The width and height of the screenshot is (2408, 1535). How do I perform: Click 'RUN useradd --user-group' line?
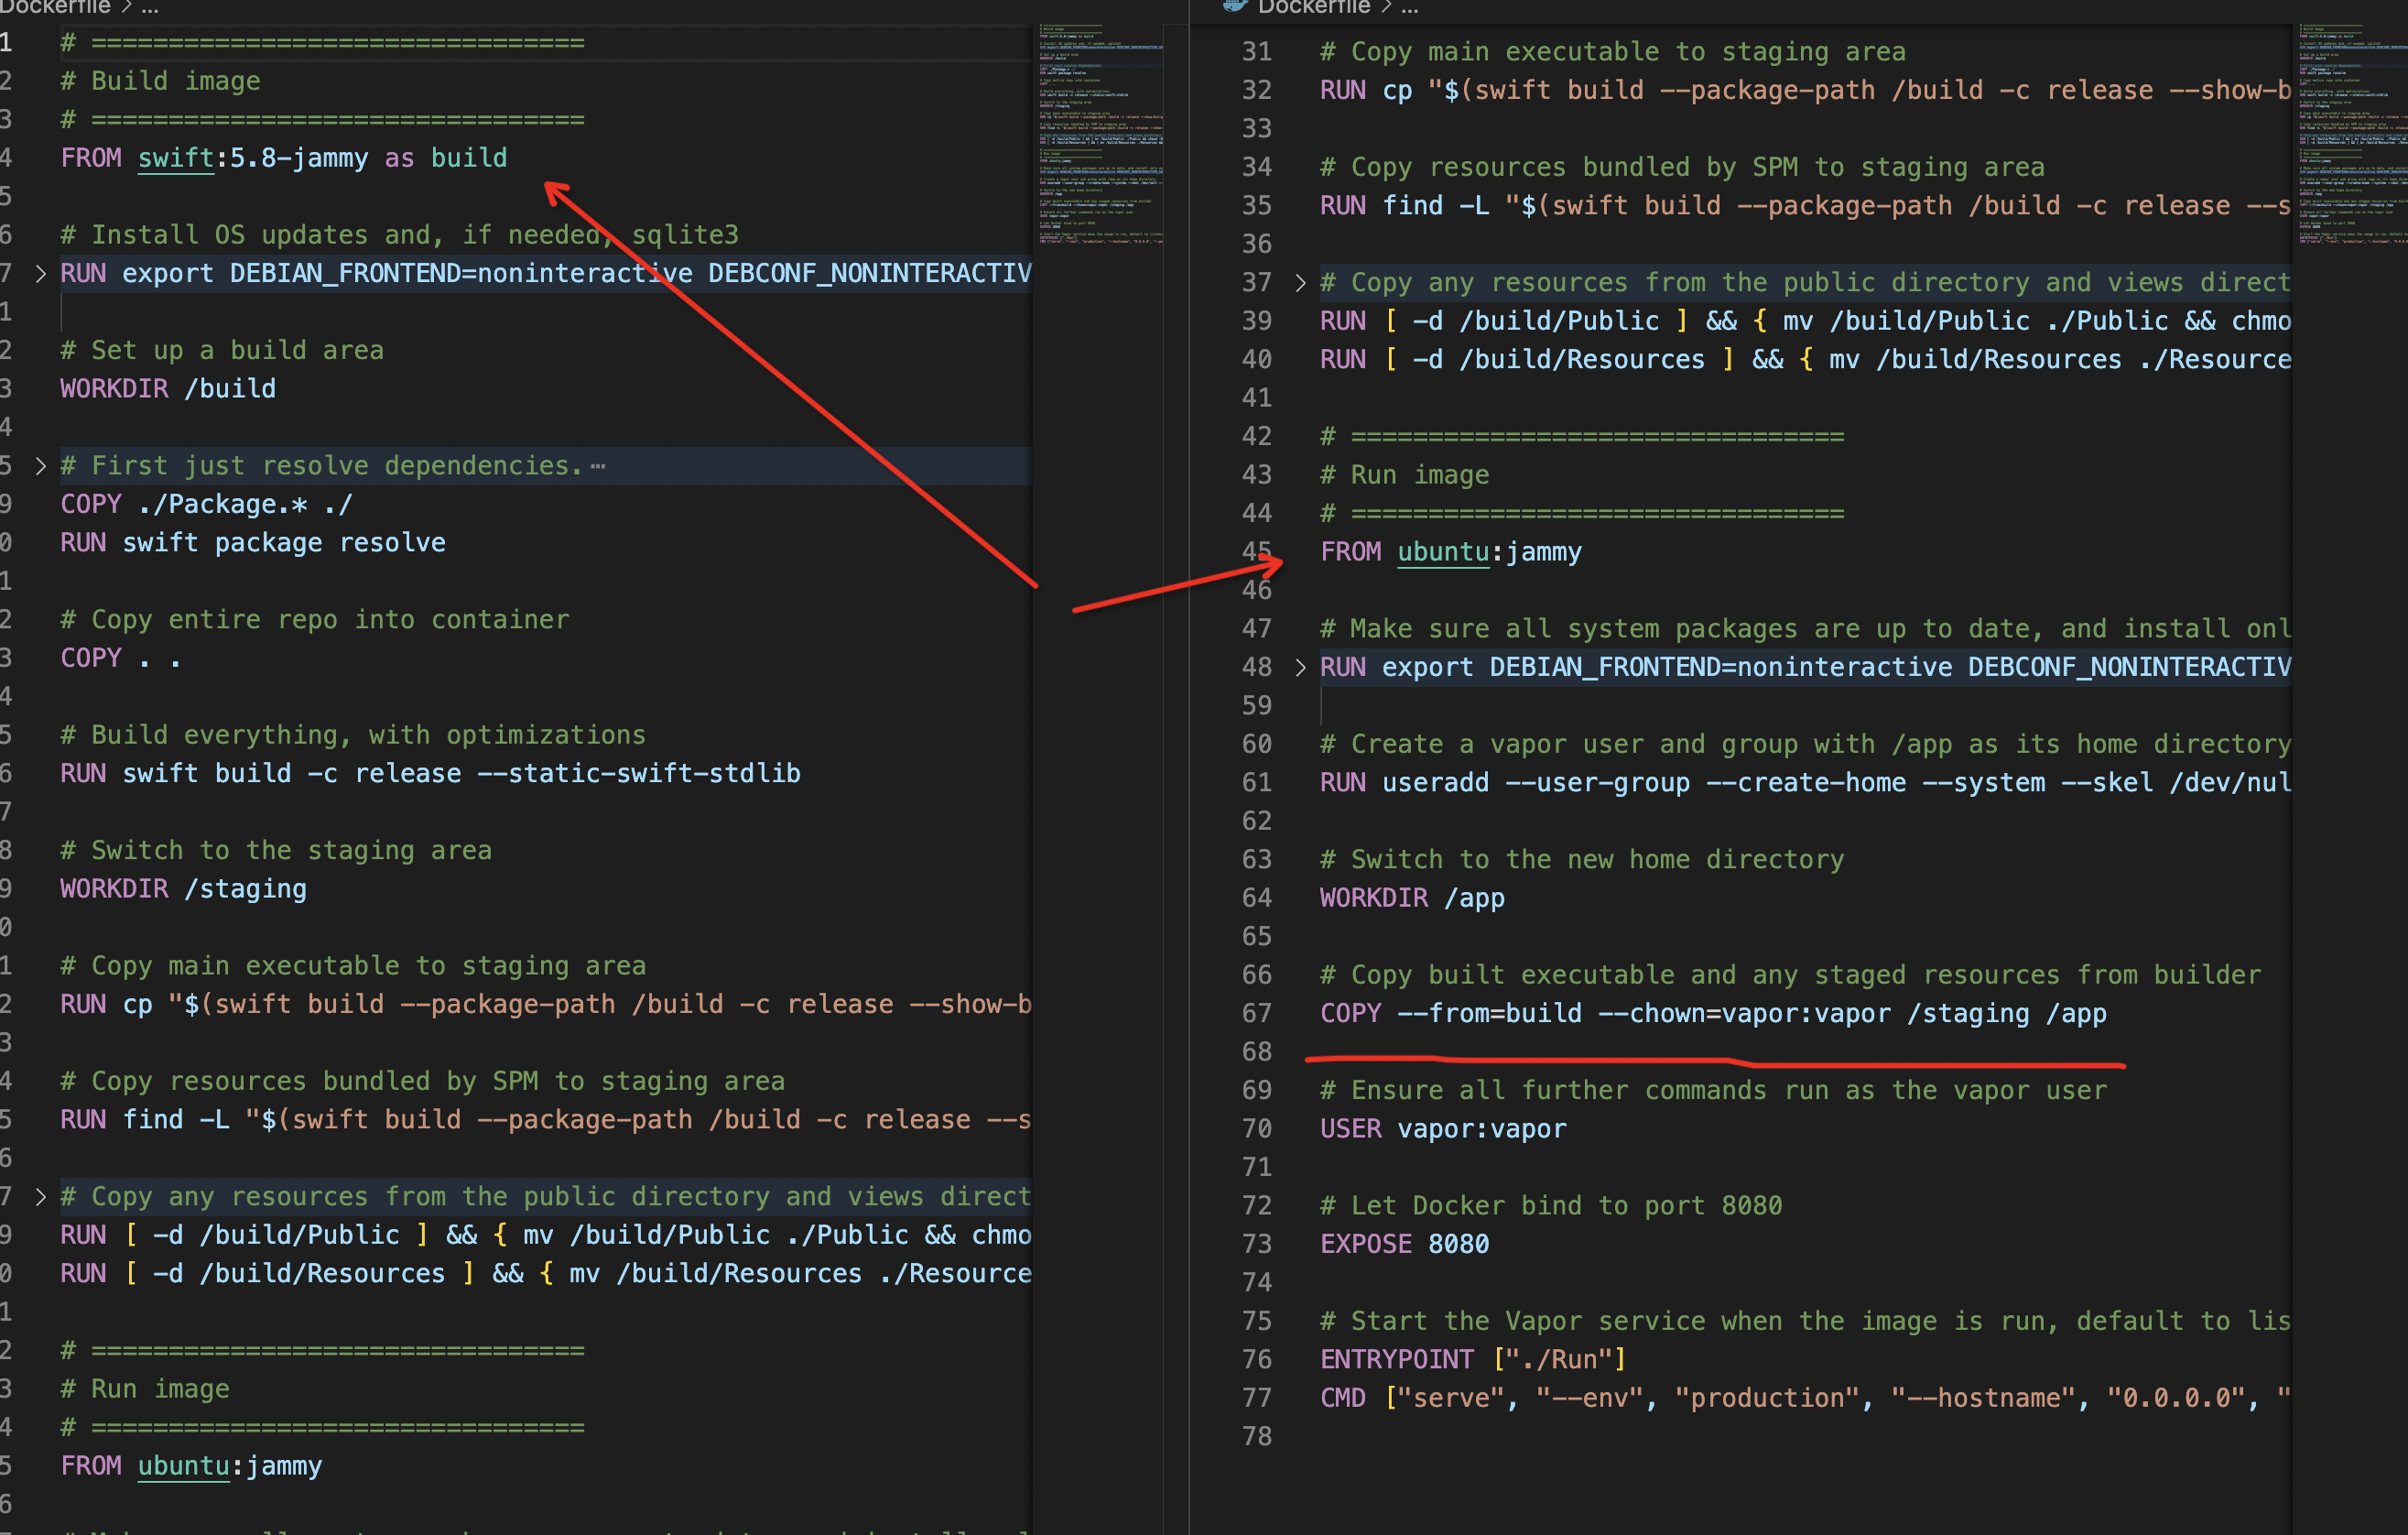1805,783
